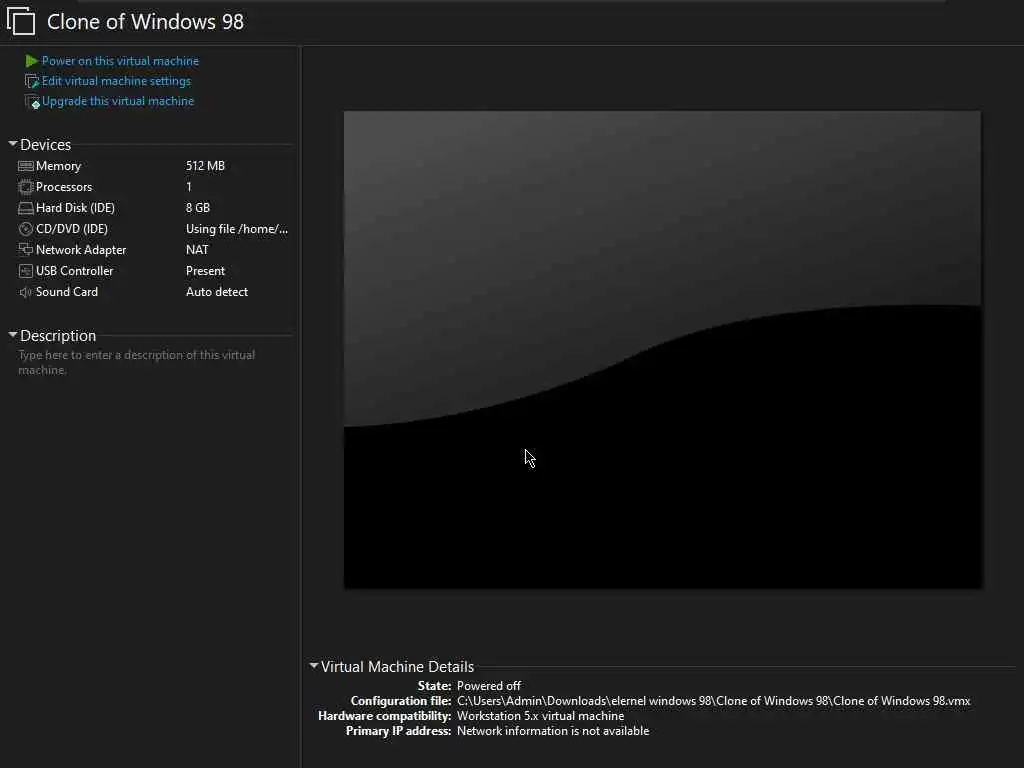
Task: Select the CD/DVD (IDE) label
Action: click(72, 229)
